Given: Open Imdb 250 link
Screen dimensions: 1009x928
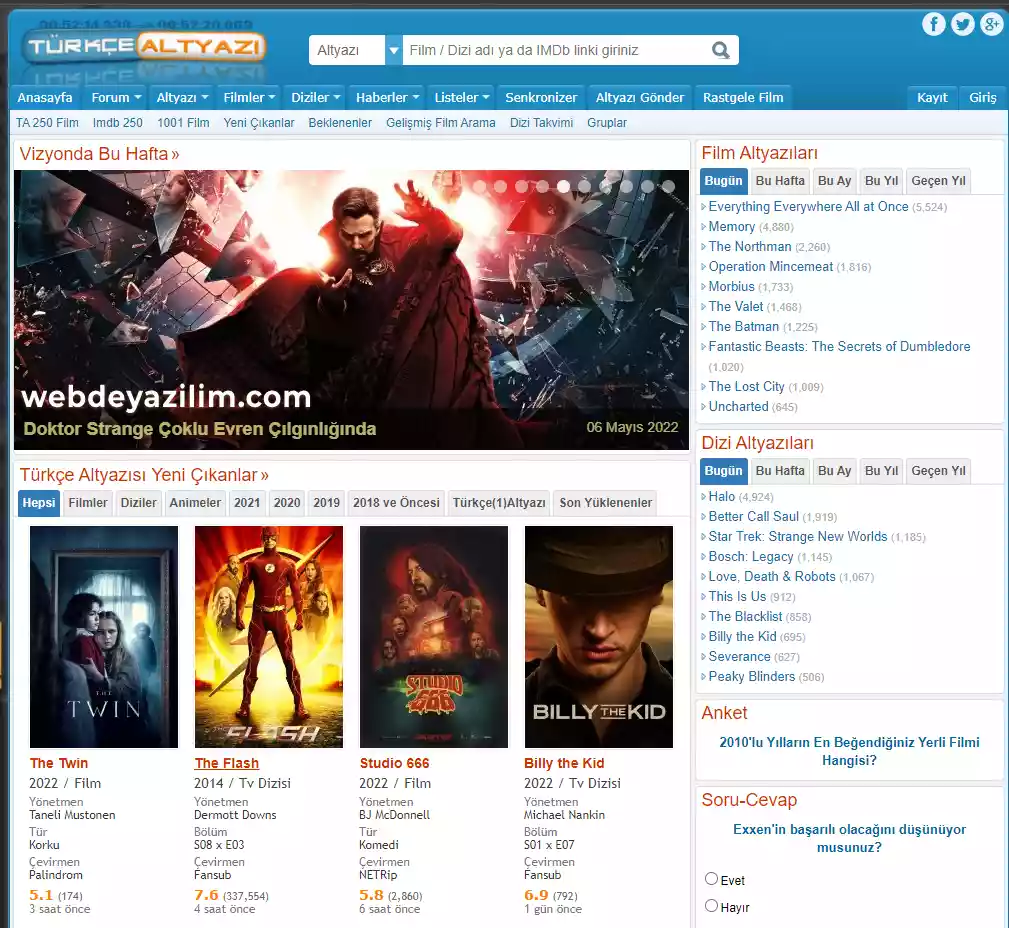Looking at the screenshot, I should pos(118,123).
